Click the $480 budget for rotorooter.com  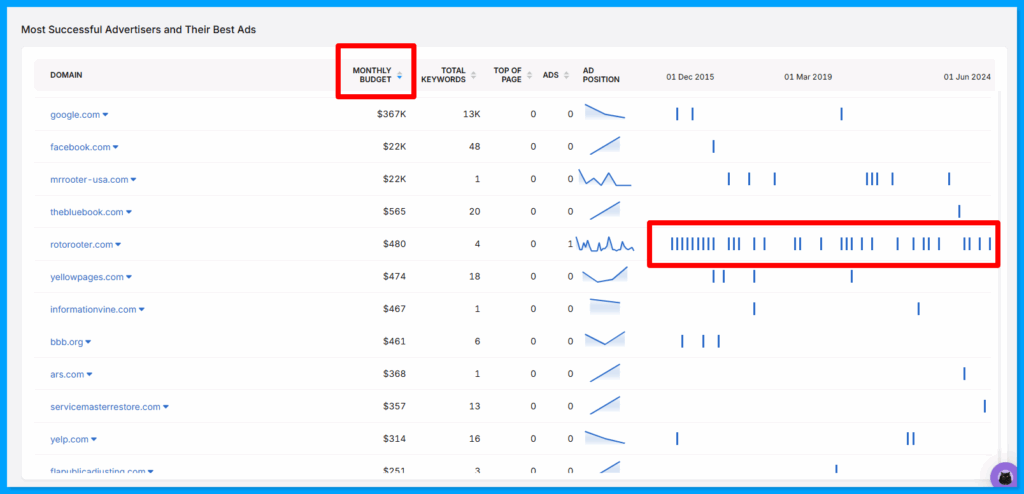pos(394,244)
